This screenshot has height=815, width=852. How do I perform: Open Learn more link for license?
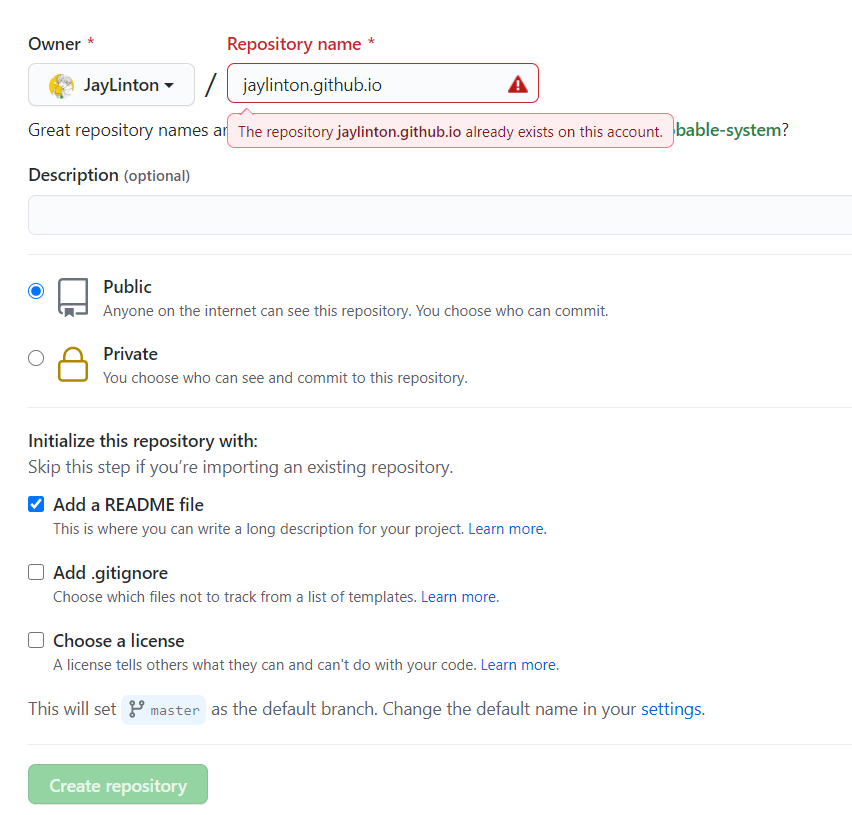tap(519, 664)
